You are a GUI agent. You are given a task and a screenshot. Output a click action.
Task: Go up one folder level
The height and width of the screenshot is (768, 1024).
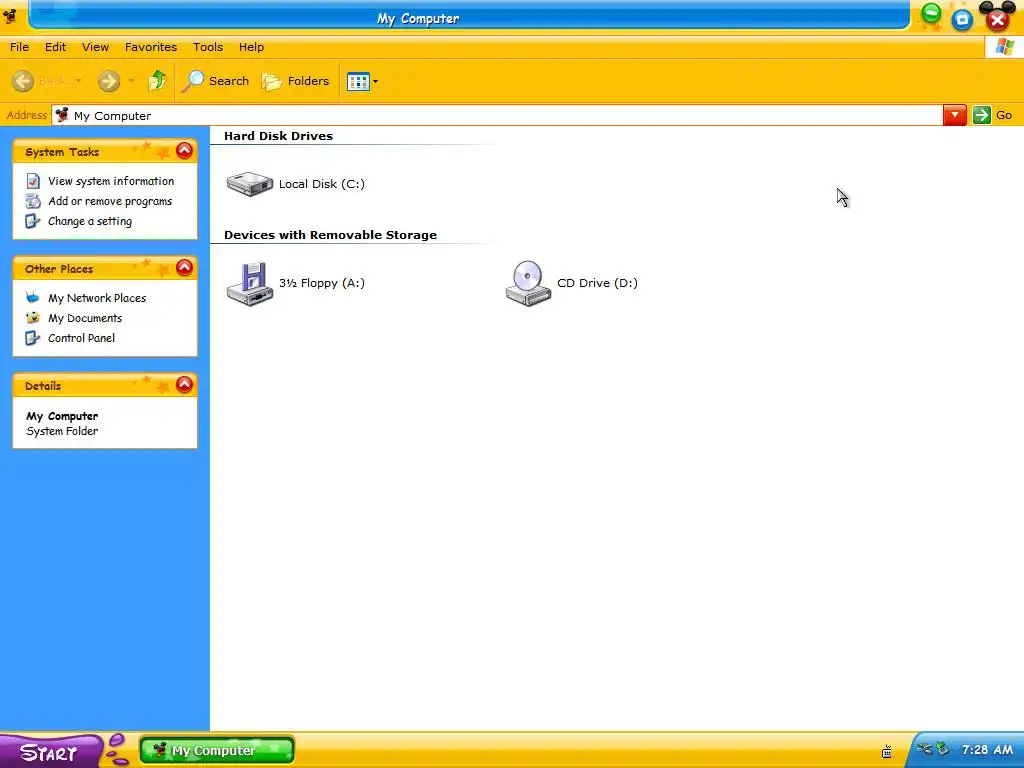[x=157, y=81]
